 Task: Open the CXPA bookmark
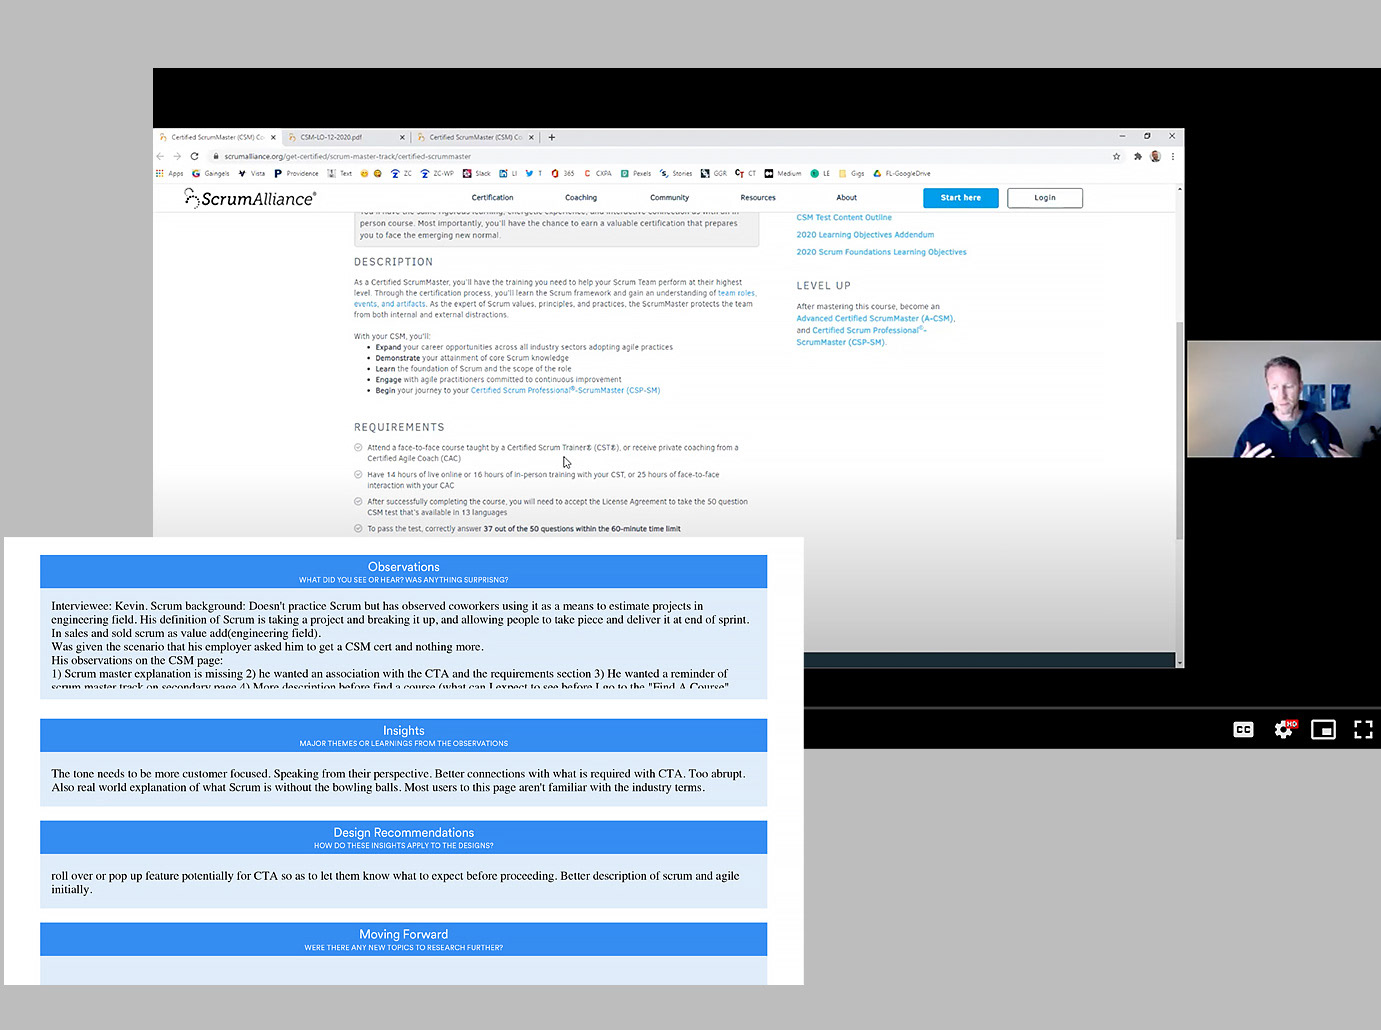click(x=598, y=173)
